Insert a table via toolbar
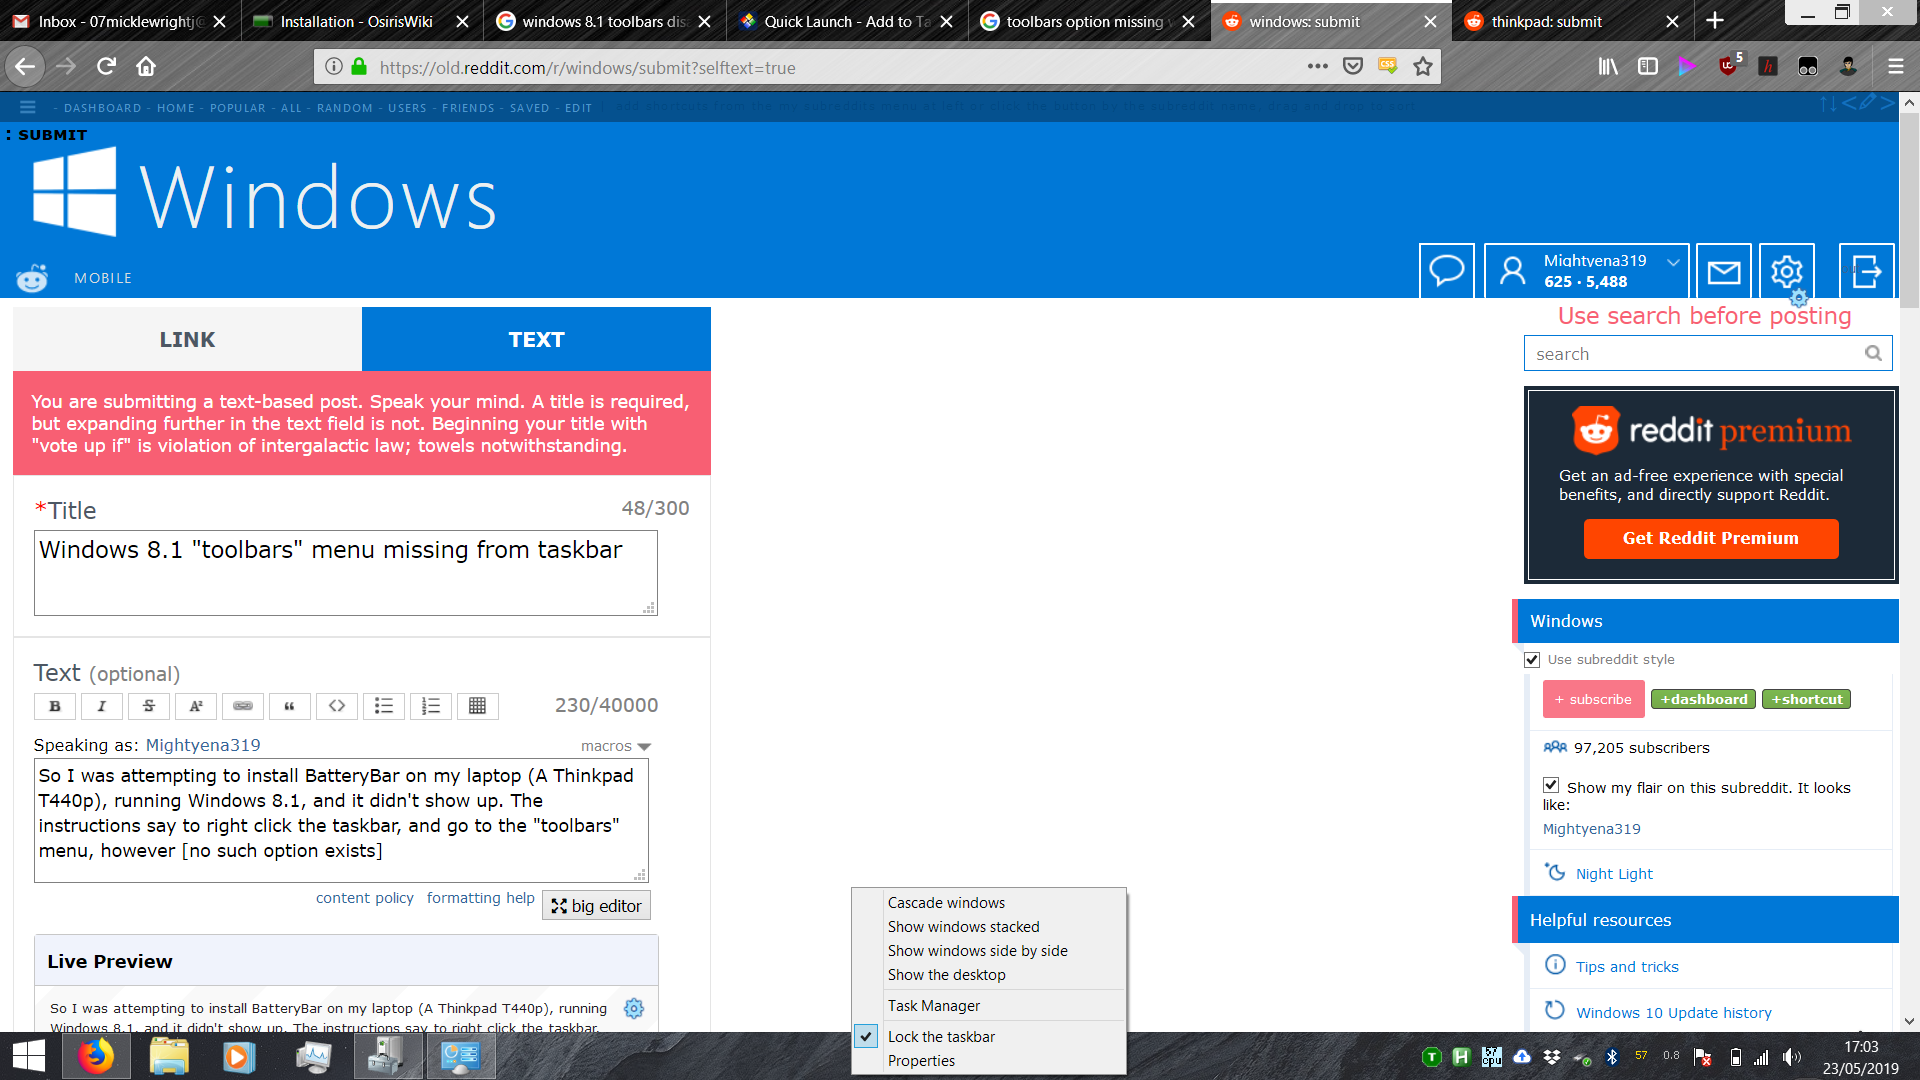The height and width of the screenshot is (1080, 1920). (x=478, y=706)
